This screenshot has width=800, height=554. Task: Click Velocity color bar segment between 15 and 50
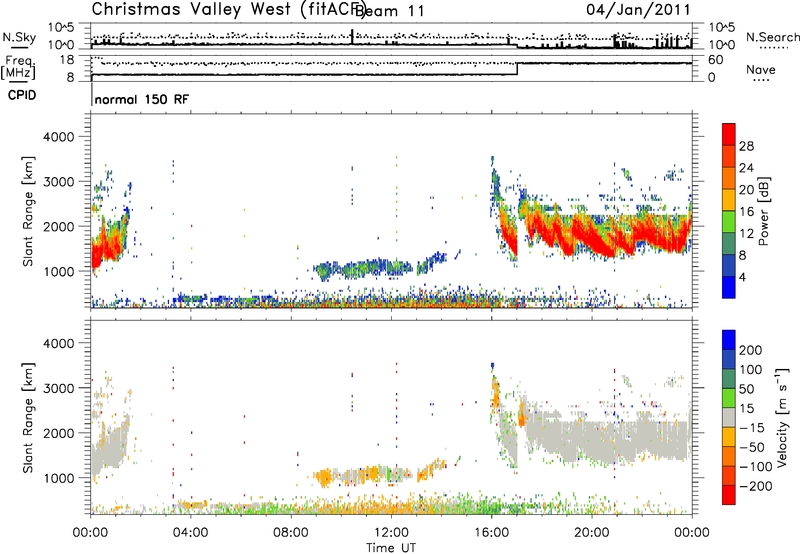coord(729,398)
